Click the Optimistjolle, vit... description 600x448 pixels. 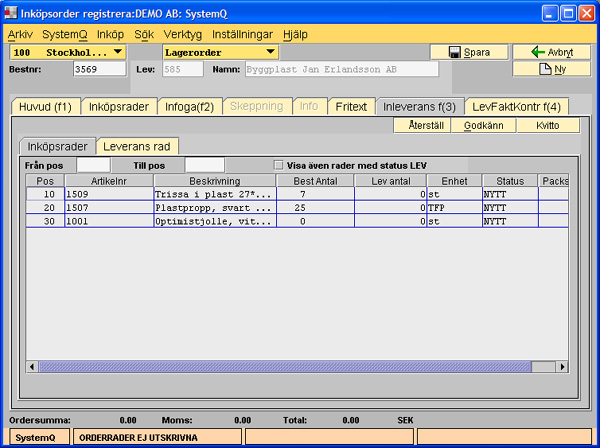215,221
